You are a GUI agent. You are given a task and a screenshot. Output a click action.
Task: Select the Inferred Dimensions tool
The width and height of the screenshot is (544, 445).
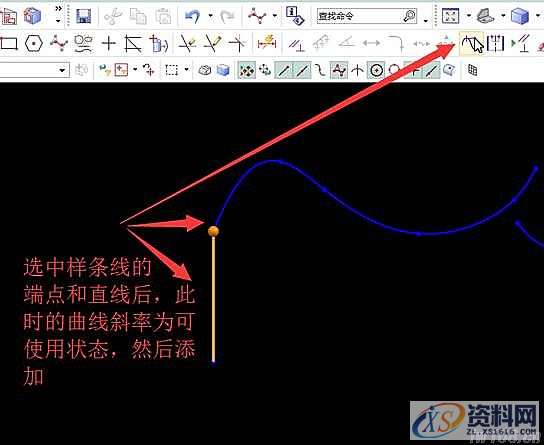point(266,43)
